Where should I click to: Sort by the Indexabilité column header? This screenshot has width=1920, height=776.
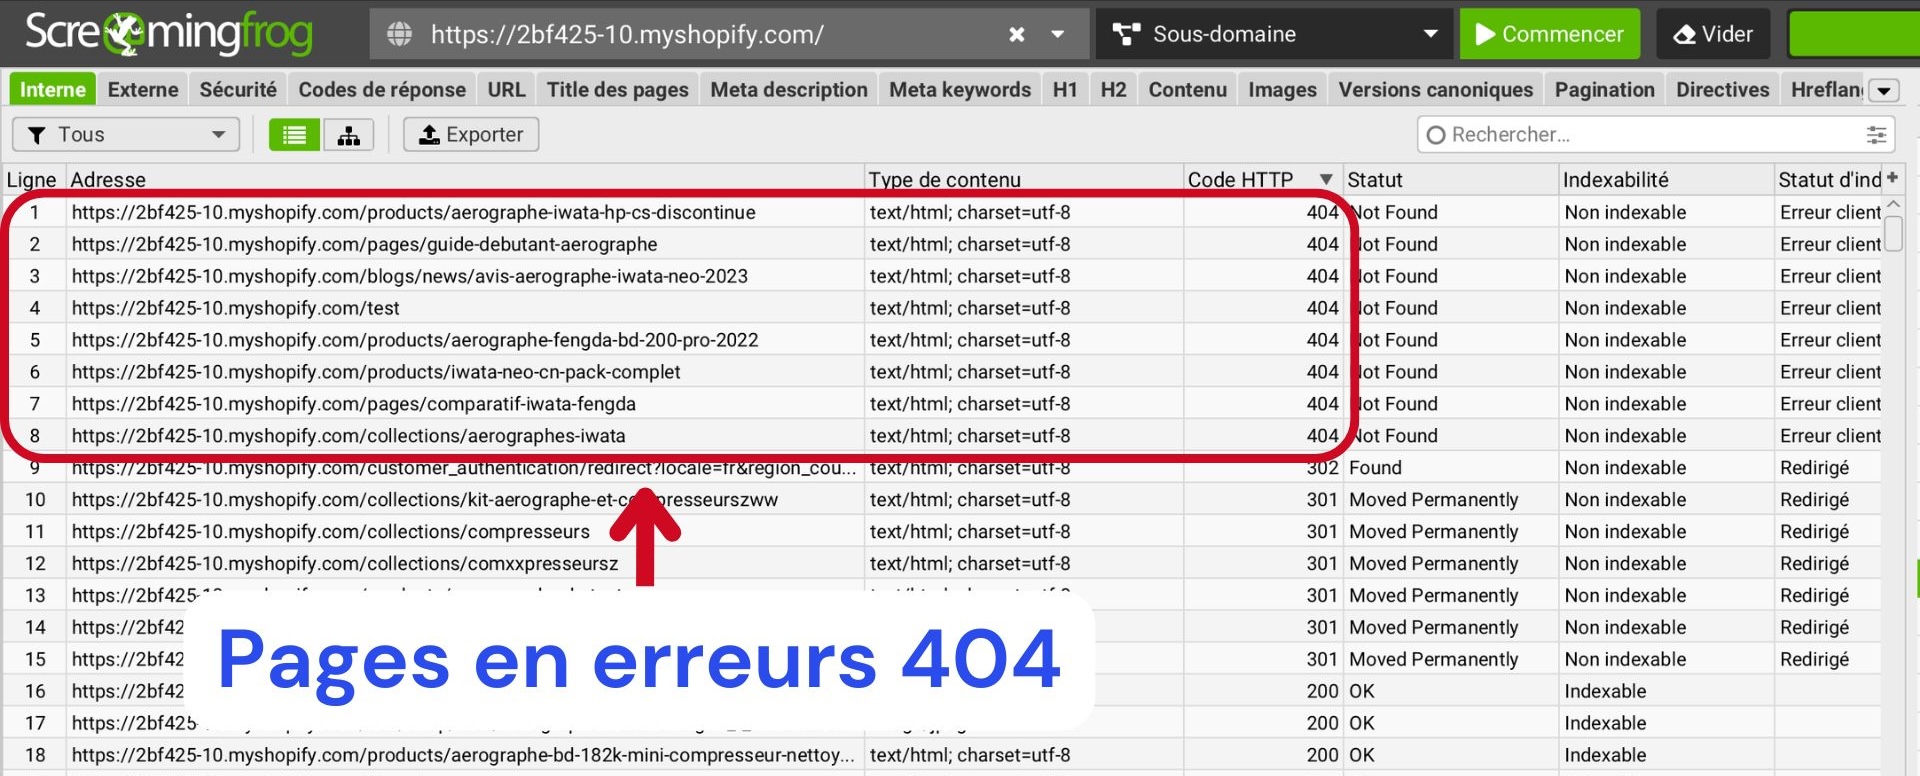pos(1665,179)
